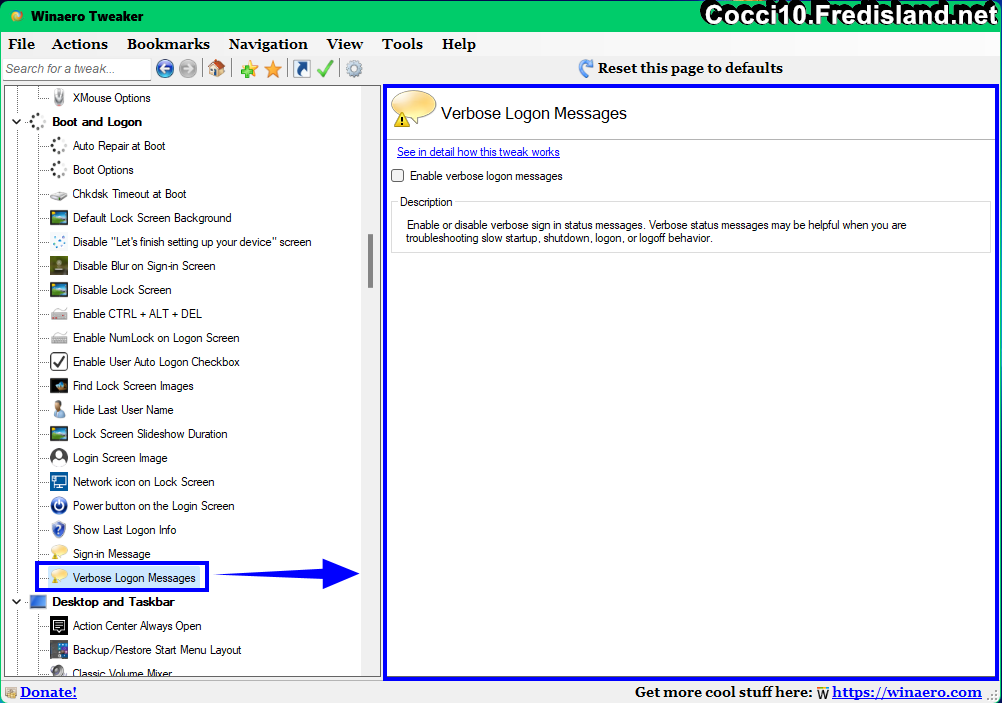This screenshot has width=1002, height=703.
Task: Go back with the blue back arrow
Action: pyautogui.click(x=165, y=68)
